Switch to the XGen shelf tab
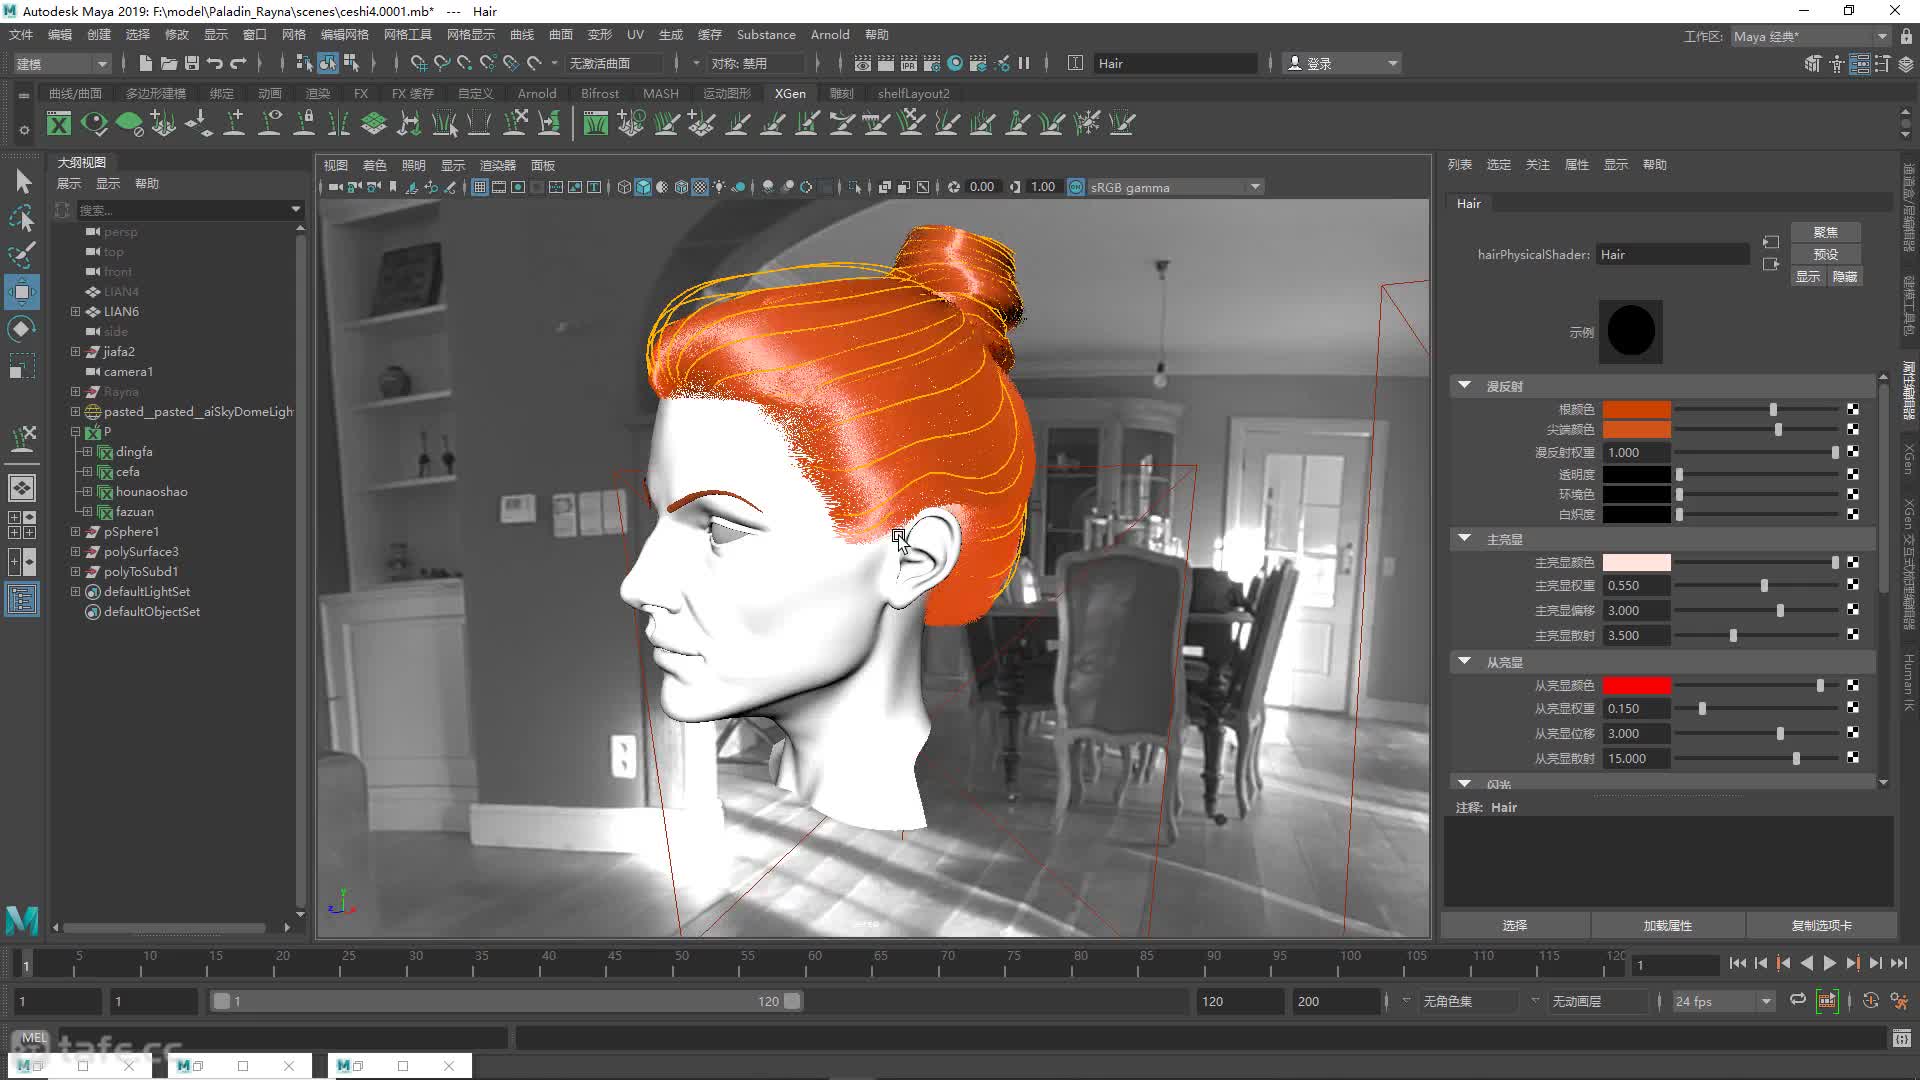Screen dimensions: 1920x1080 pos(790,93)
